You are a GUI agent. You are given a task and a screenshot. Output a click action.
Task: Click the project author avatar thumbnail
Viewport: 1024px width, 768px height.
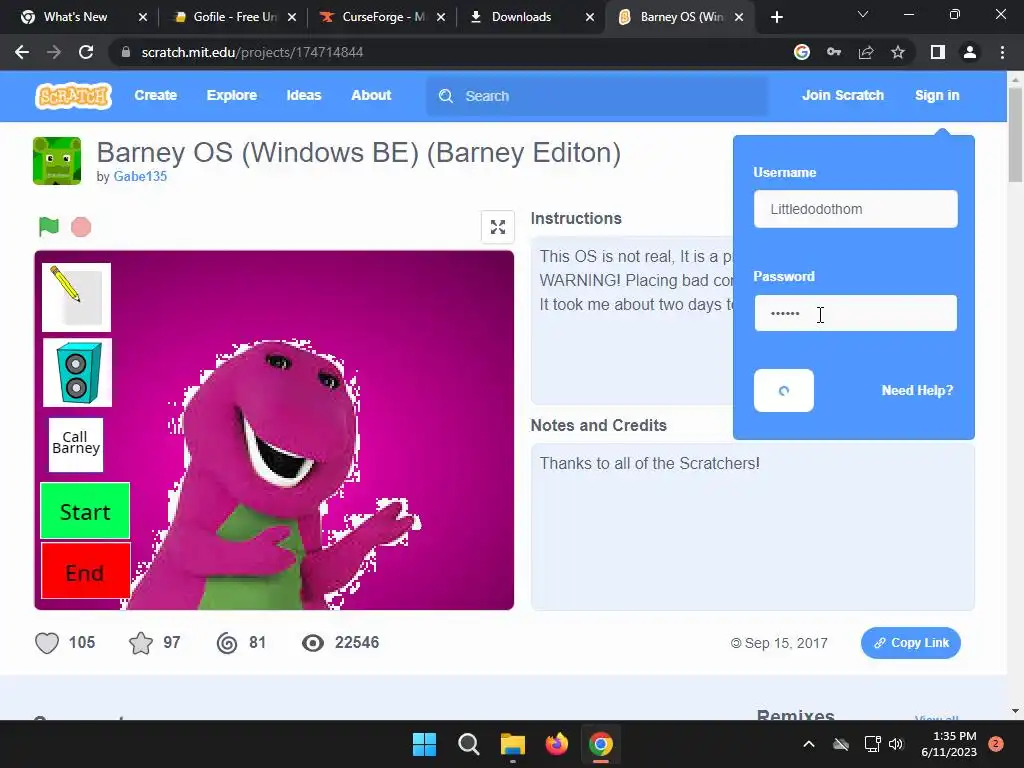pos(57,161)
